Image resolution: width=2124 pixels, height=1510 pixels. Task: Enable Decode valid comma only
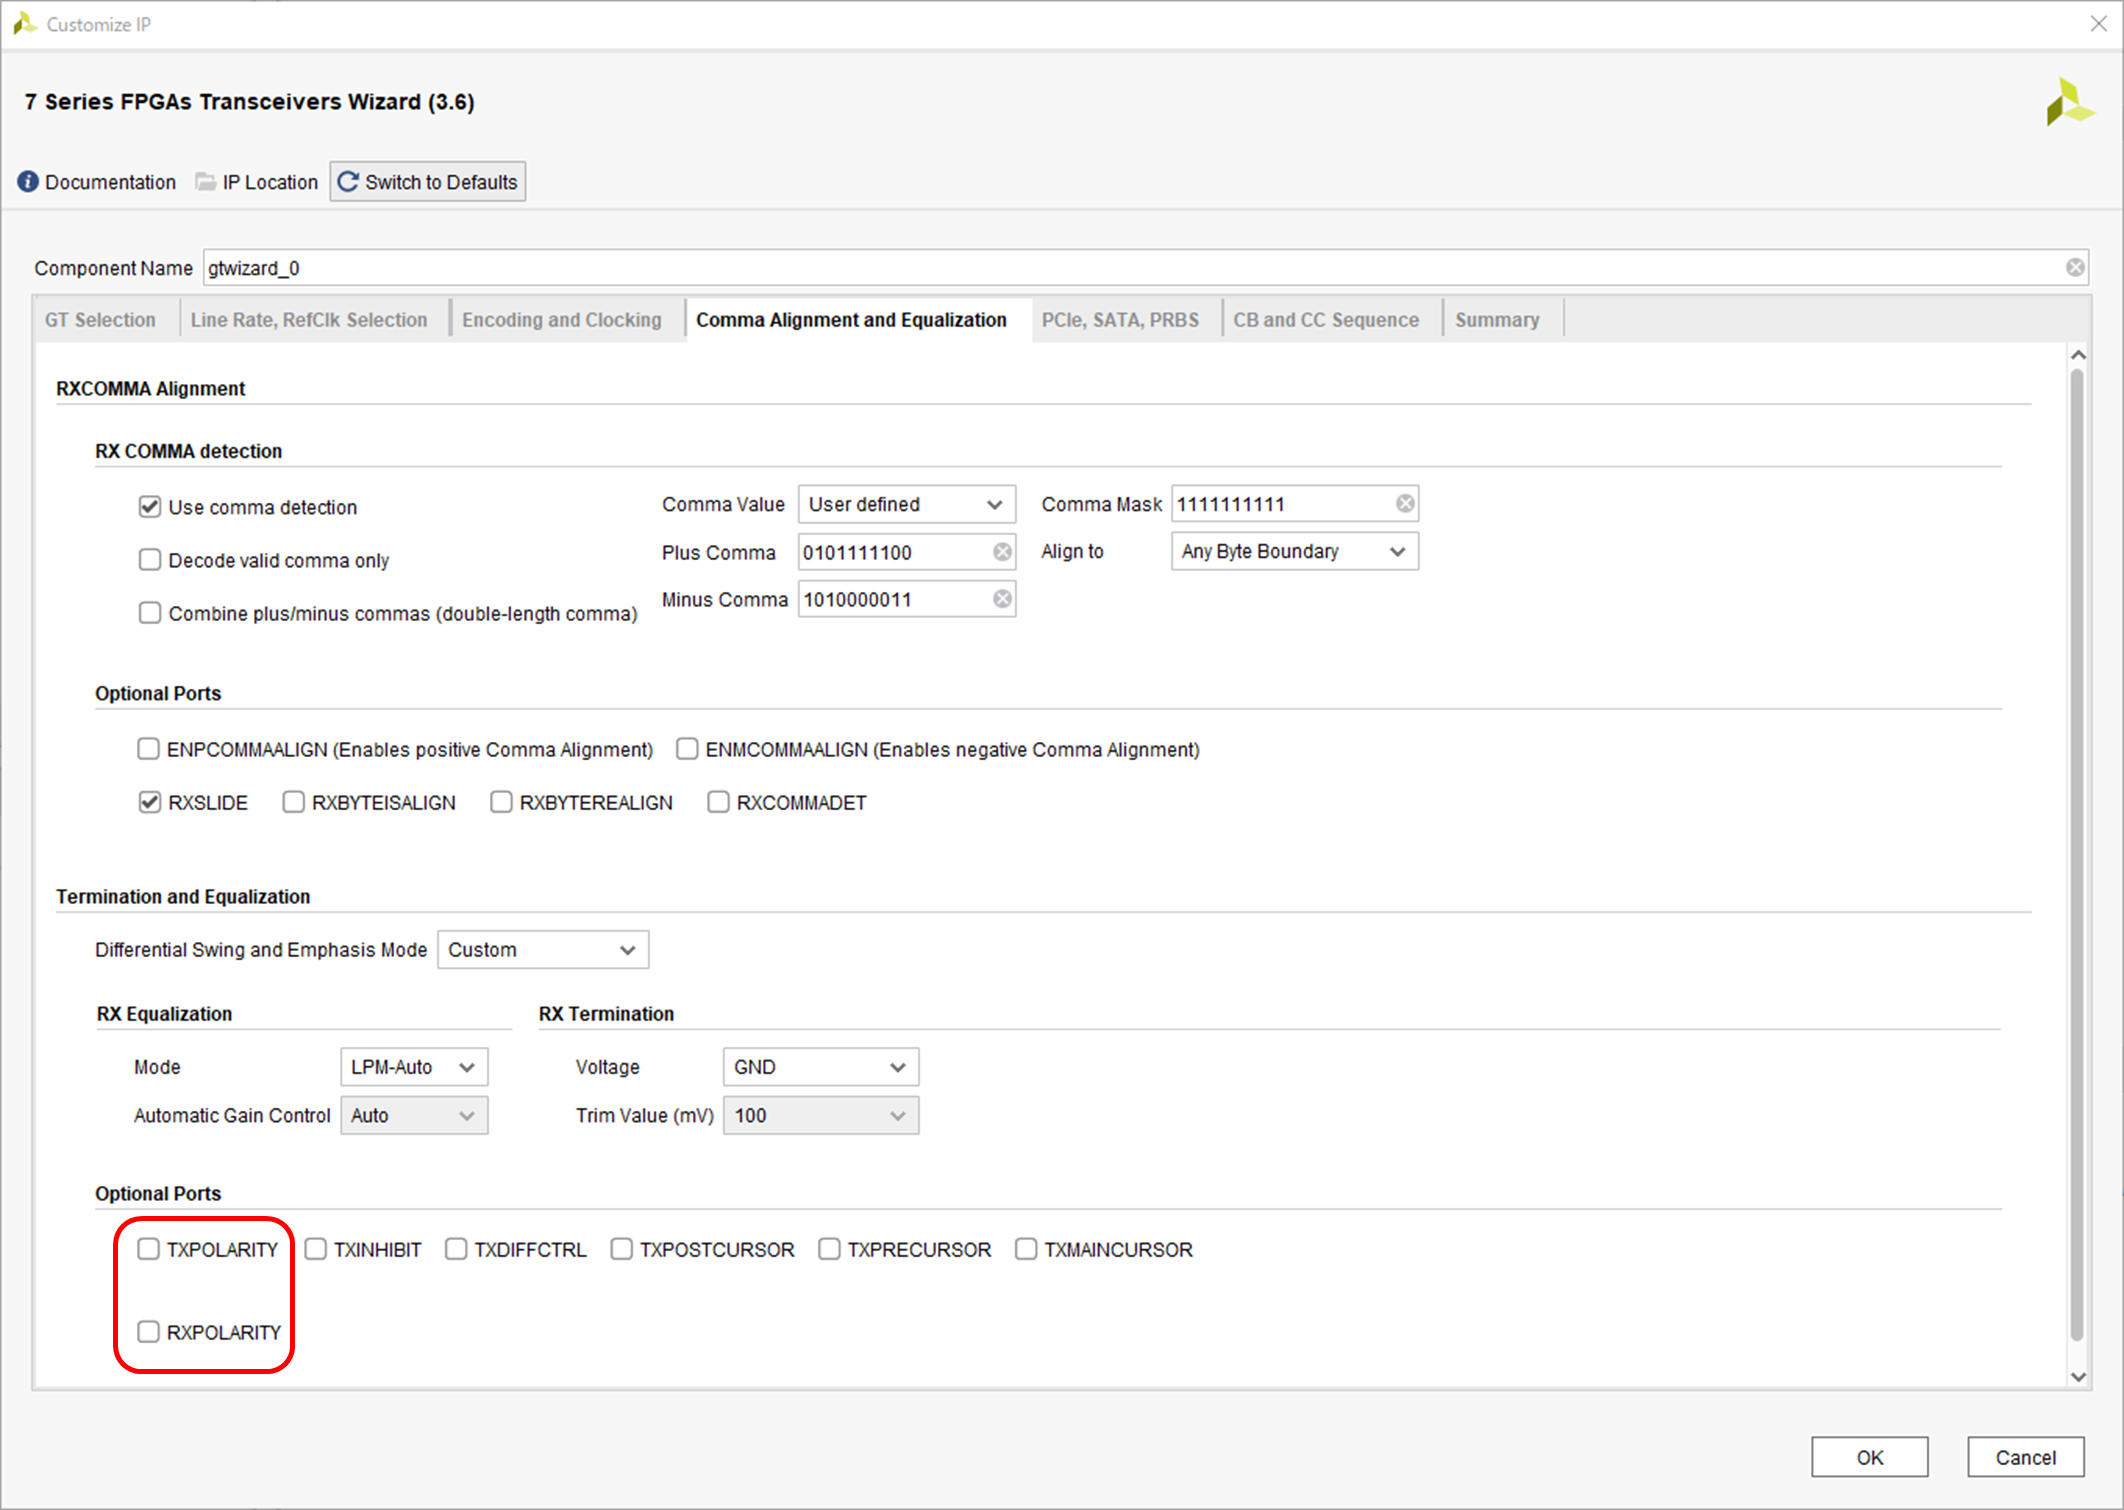point(150,560)
